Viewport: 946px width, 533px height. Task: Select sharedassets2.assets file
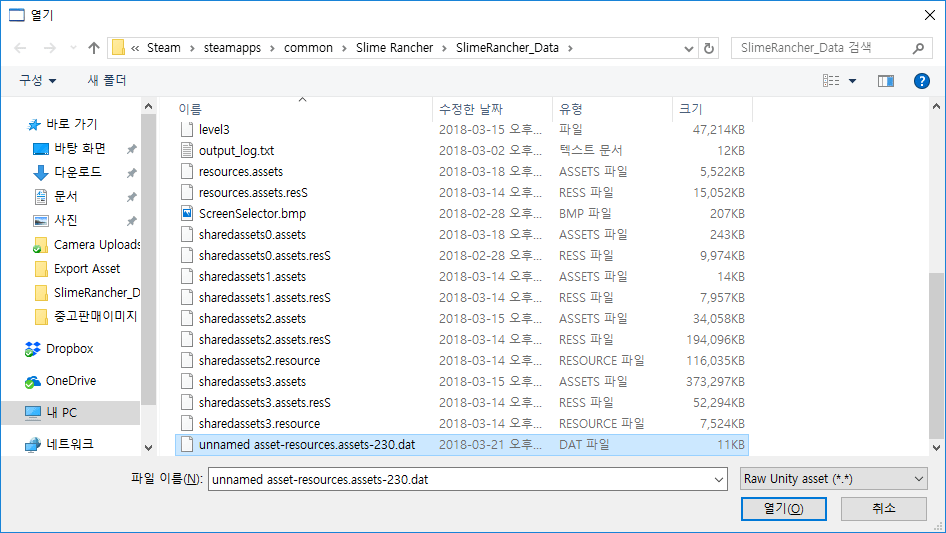click(462, 319)
